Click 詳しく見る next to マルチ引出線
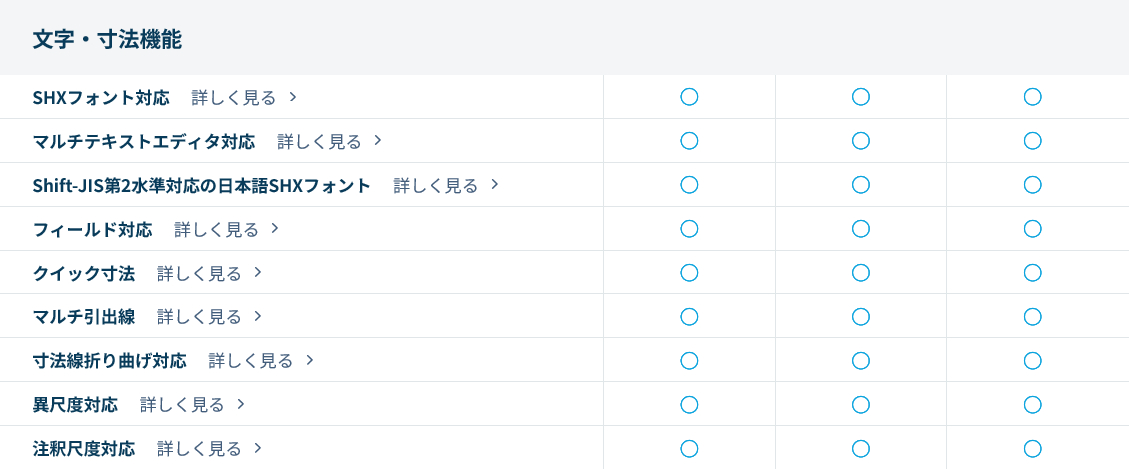Screen dimensions: 1129x469 pos(199,317)
